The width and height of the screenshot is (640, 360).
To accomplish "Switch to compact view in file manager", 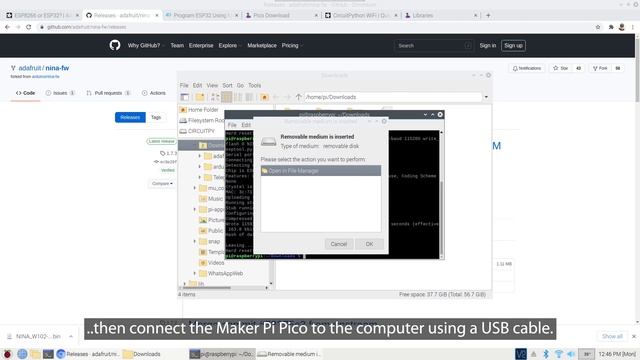I will point(238,97).
